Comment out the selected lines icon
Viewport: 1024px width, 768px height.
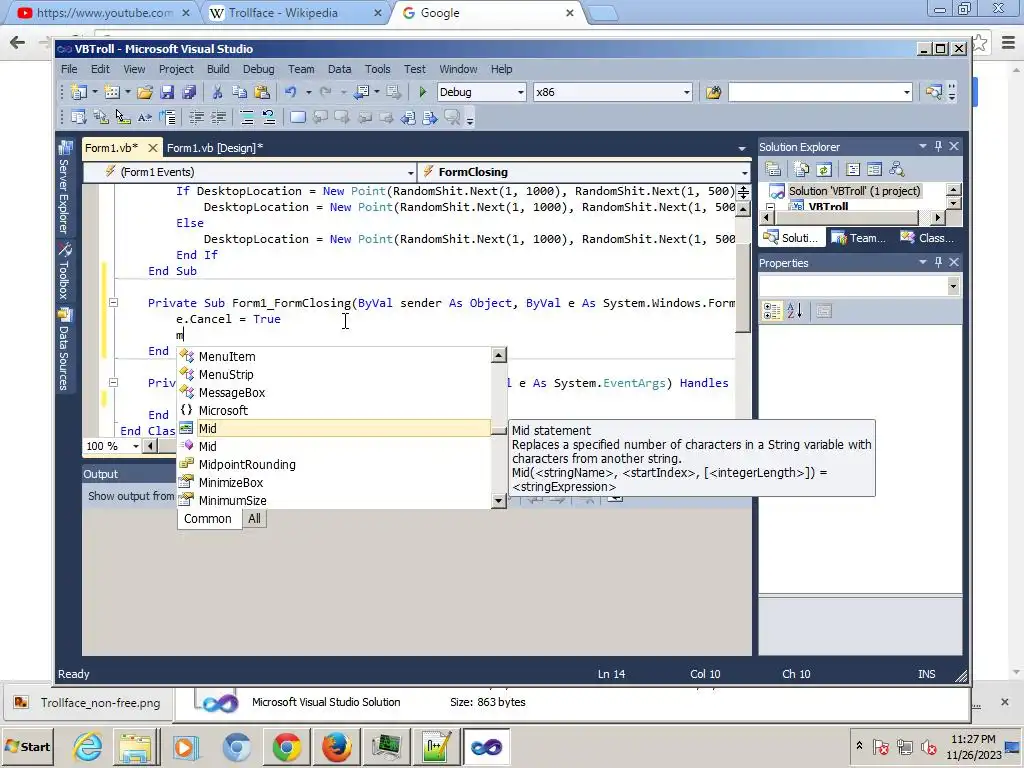247,118
